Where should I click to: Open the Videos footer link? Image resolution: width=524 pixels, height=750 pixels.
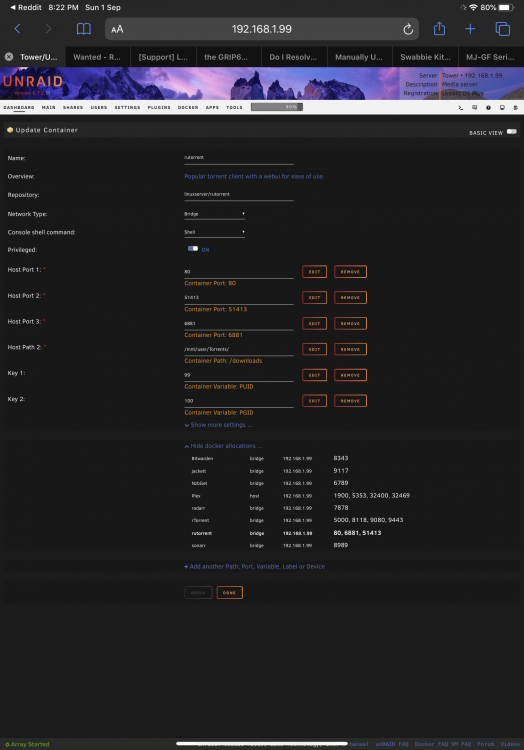tap(510, 744)
